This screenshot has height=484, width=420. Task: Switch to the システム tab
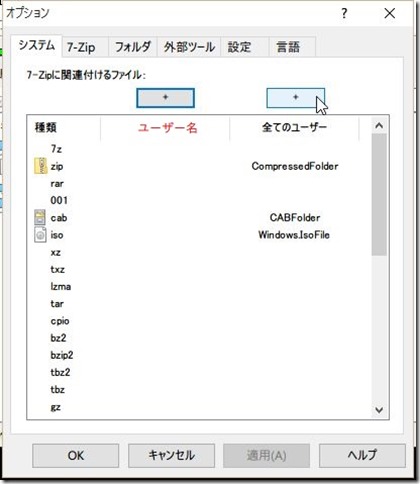click(x=36, y=45)
